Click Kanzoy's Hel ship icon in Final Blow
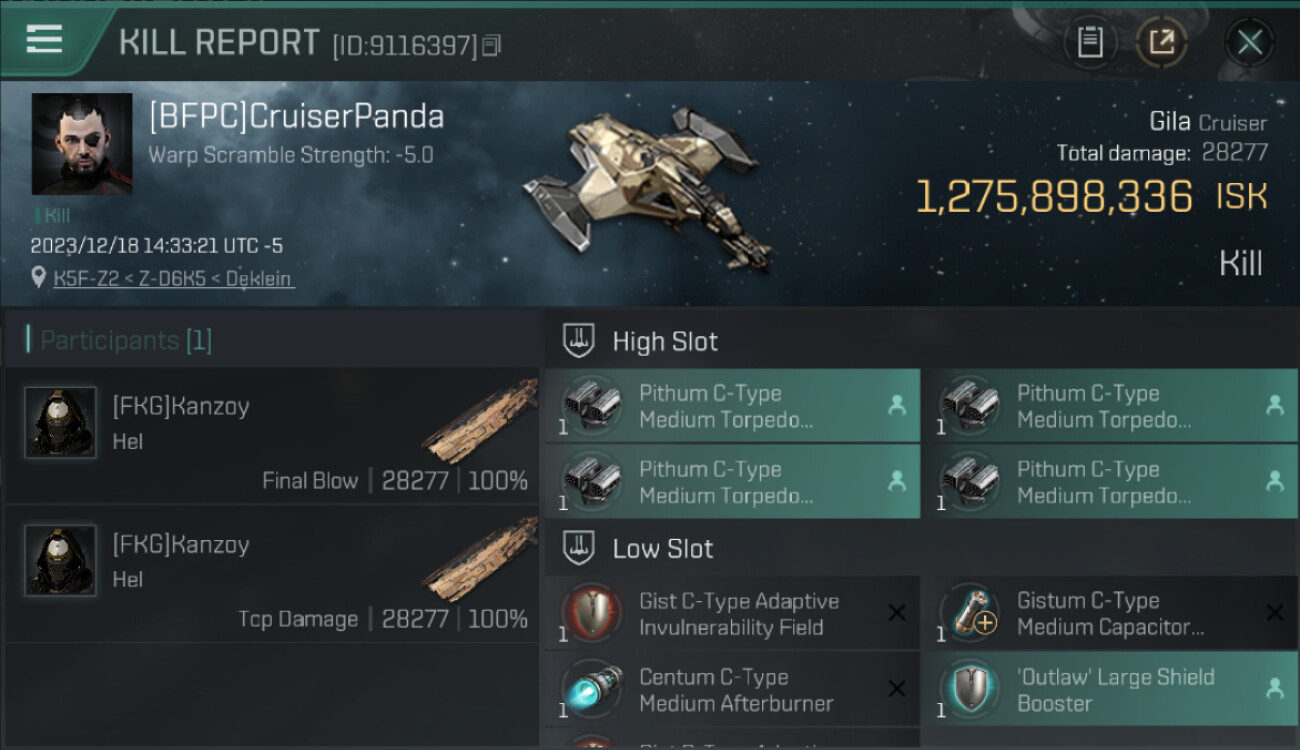1300x750 pixels. pyautogui.click(x=480, y=422)
